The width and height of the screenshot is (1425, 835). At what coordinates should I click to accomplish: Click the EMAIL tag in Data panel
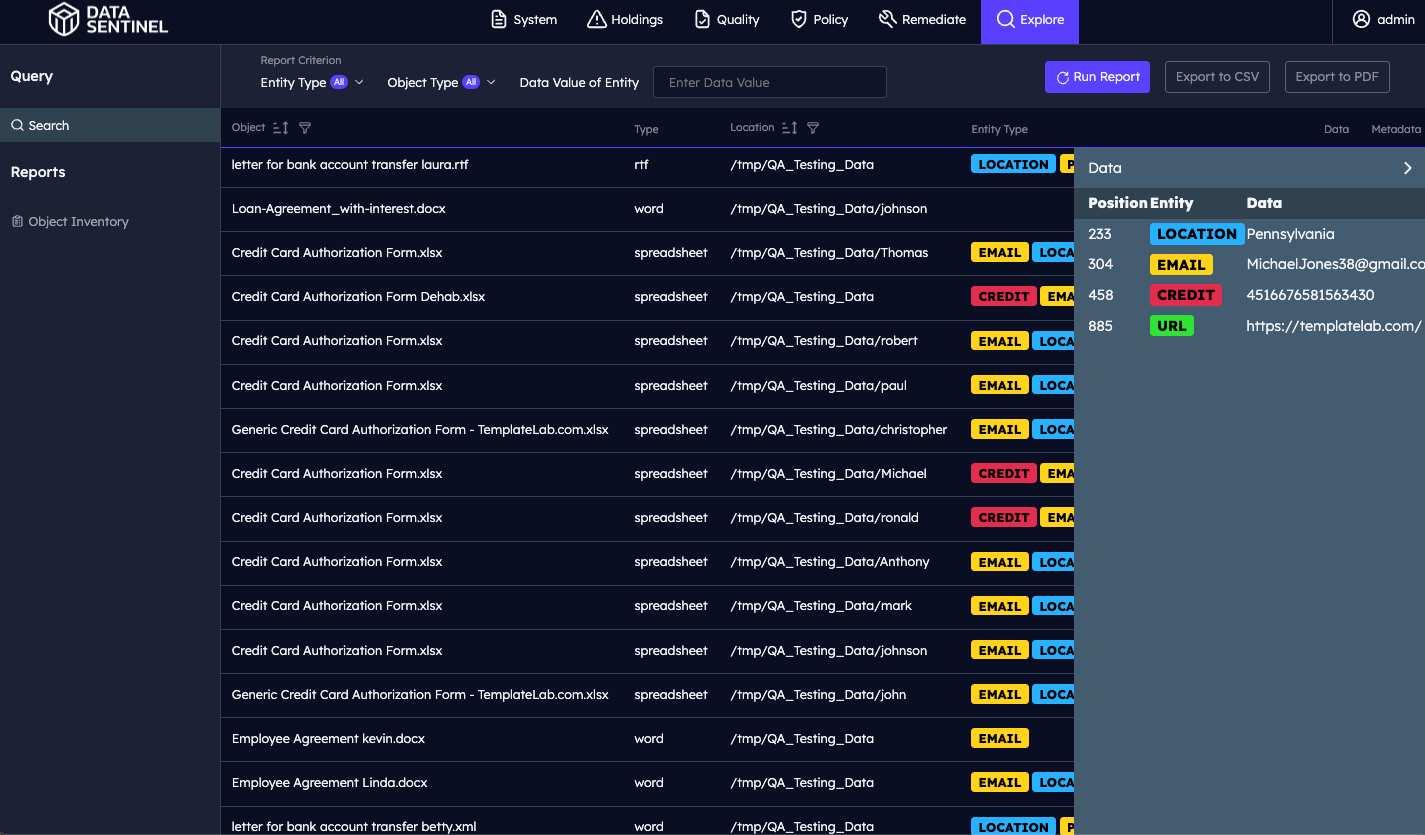[1181, 265]
